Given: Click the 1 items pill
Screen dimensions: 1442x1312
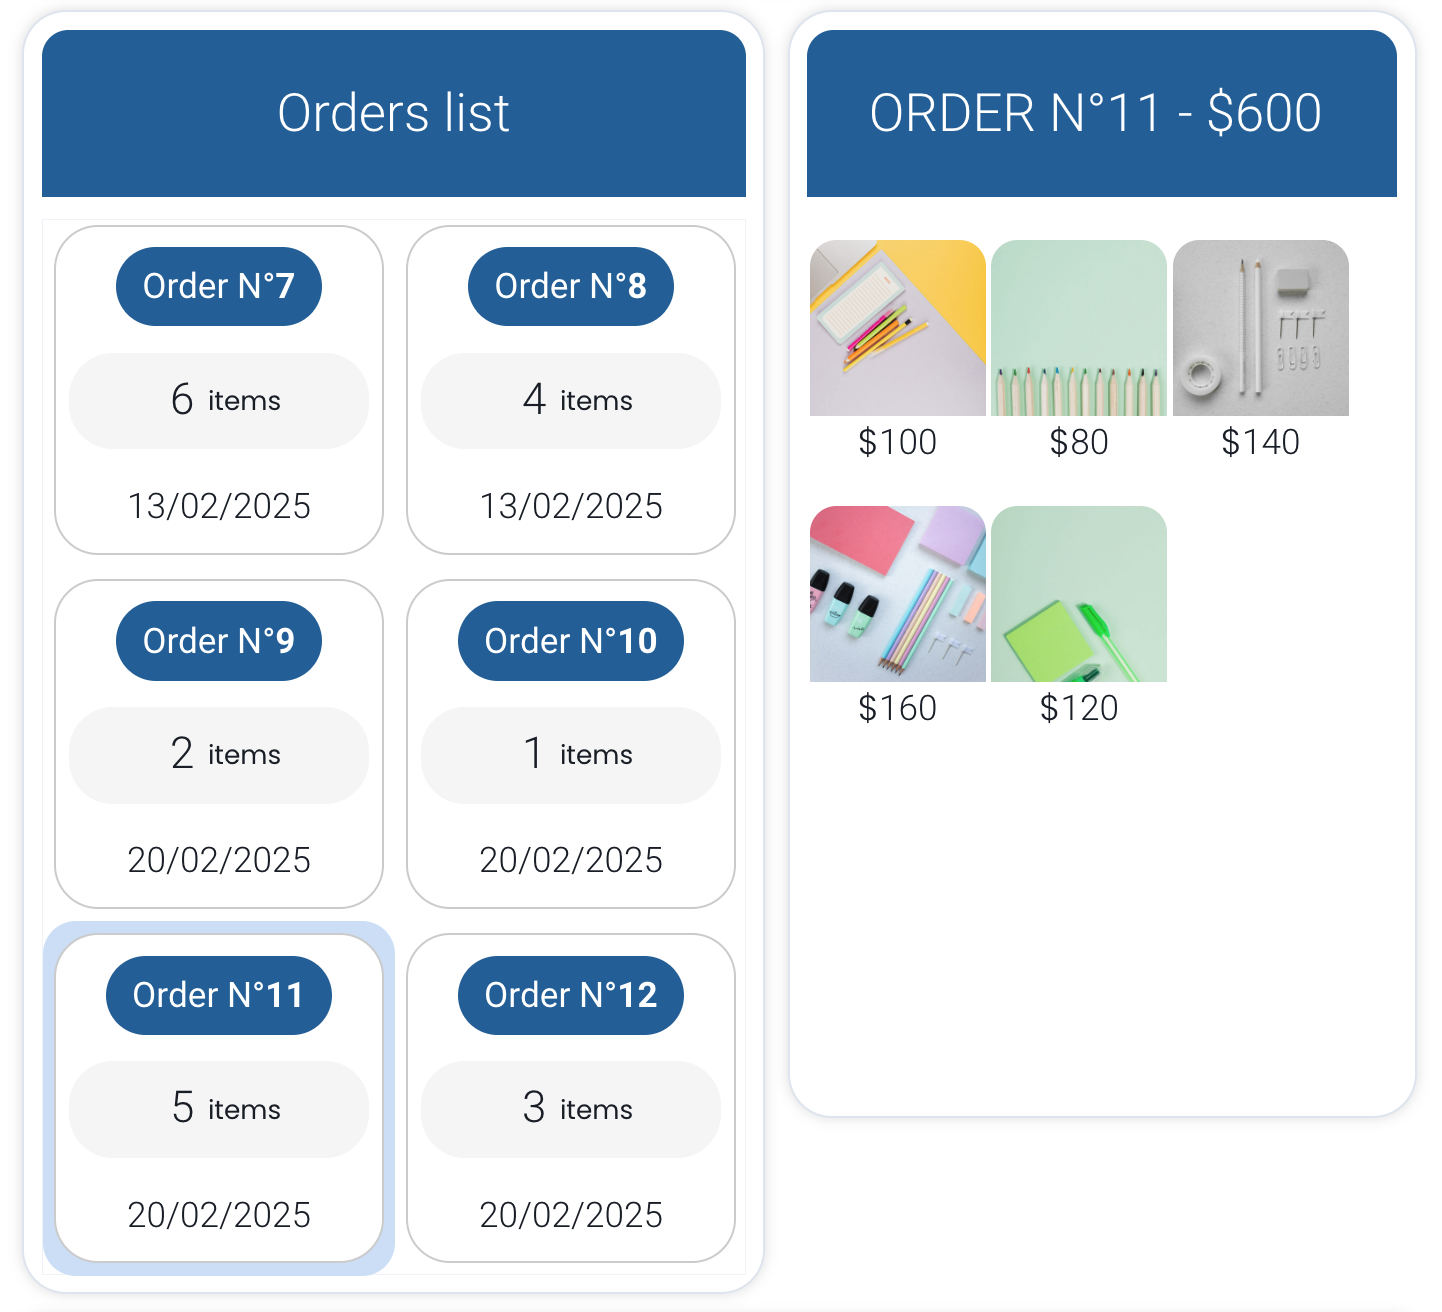Looking at the screenshot, I should click(x=571, y=755).
